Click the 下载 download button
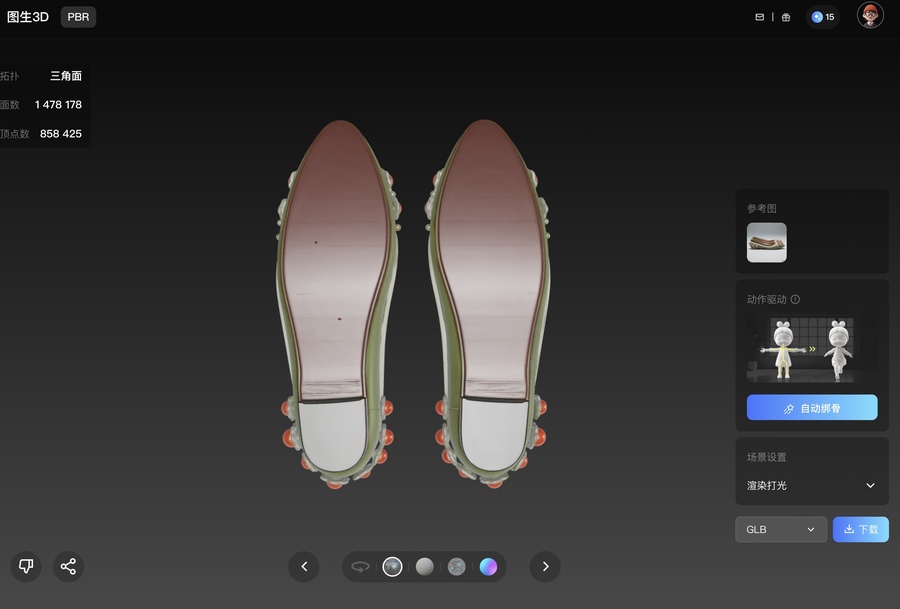Image resolution: width=900 pixels, height=609 pixels. click(x=860, y=529)
